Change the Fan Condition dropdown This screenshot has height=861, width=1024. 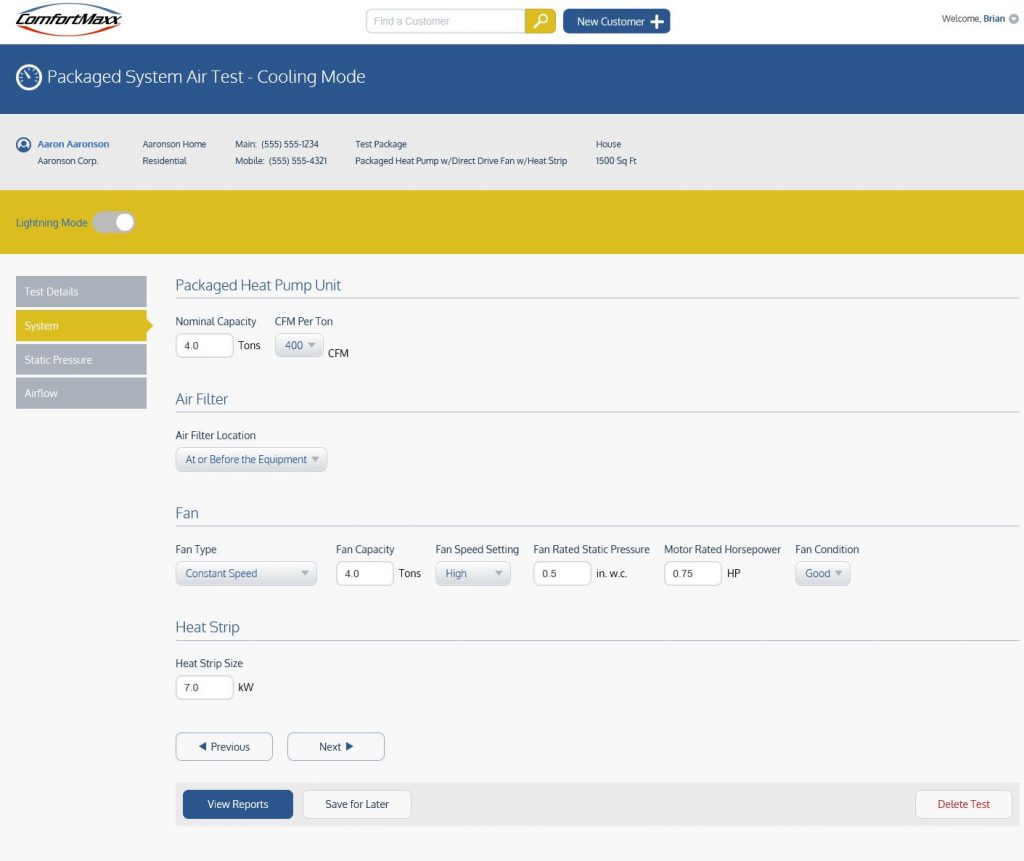click(x=822, y=573)
